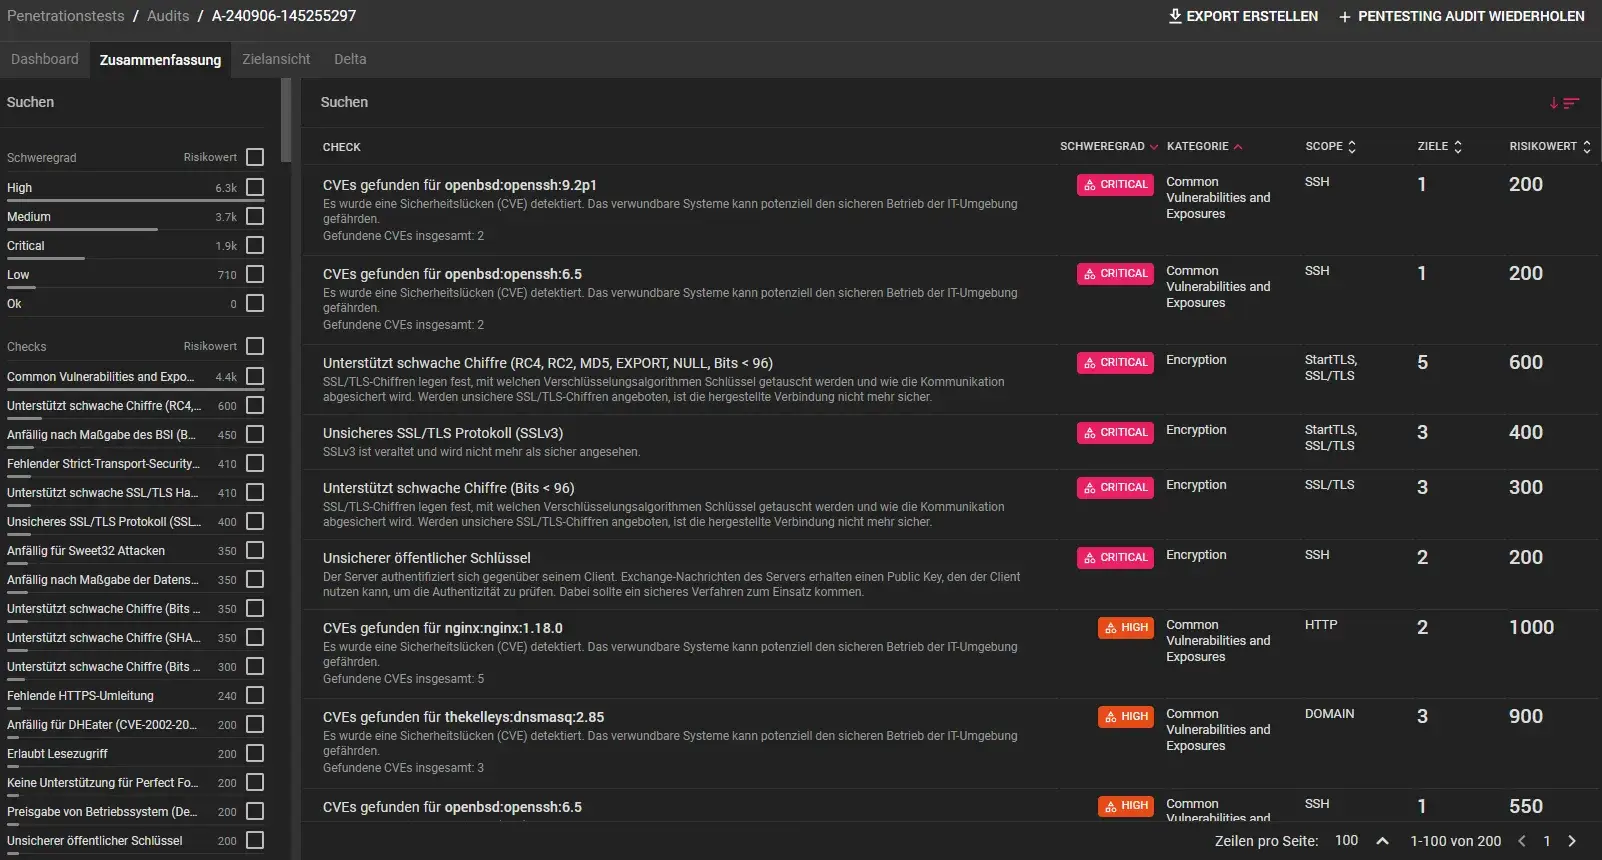Viewport: 1602px width, 860px height.
Task: Sort by the RISIKOWERT column
Action: 1550,147
